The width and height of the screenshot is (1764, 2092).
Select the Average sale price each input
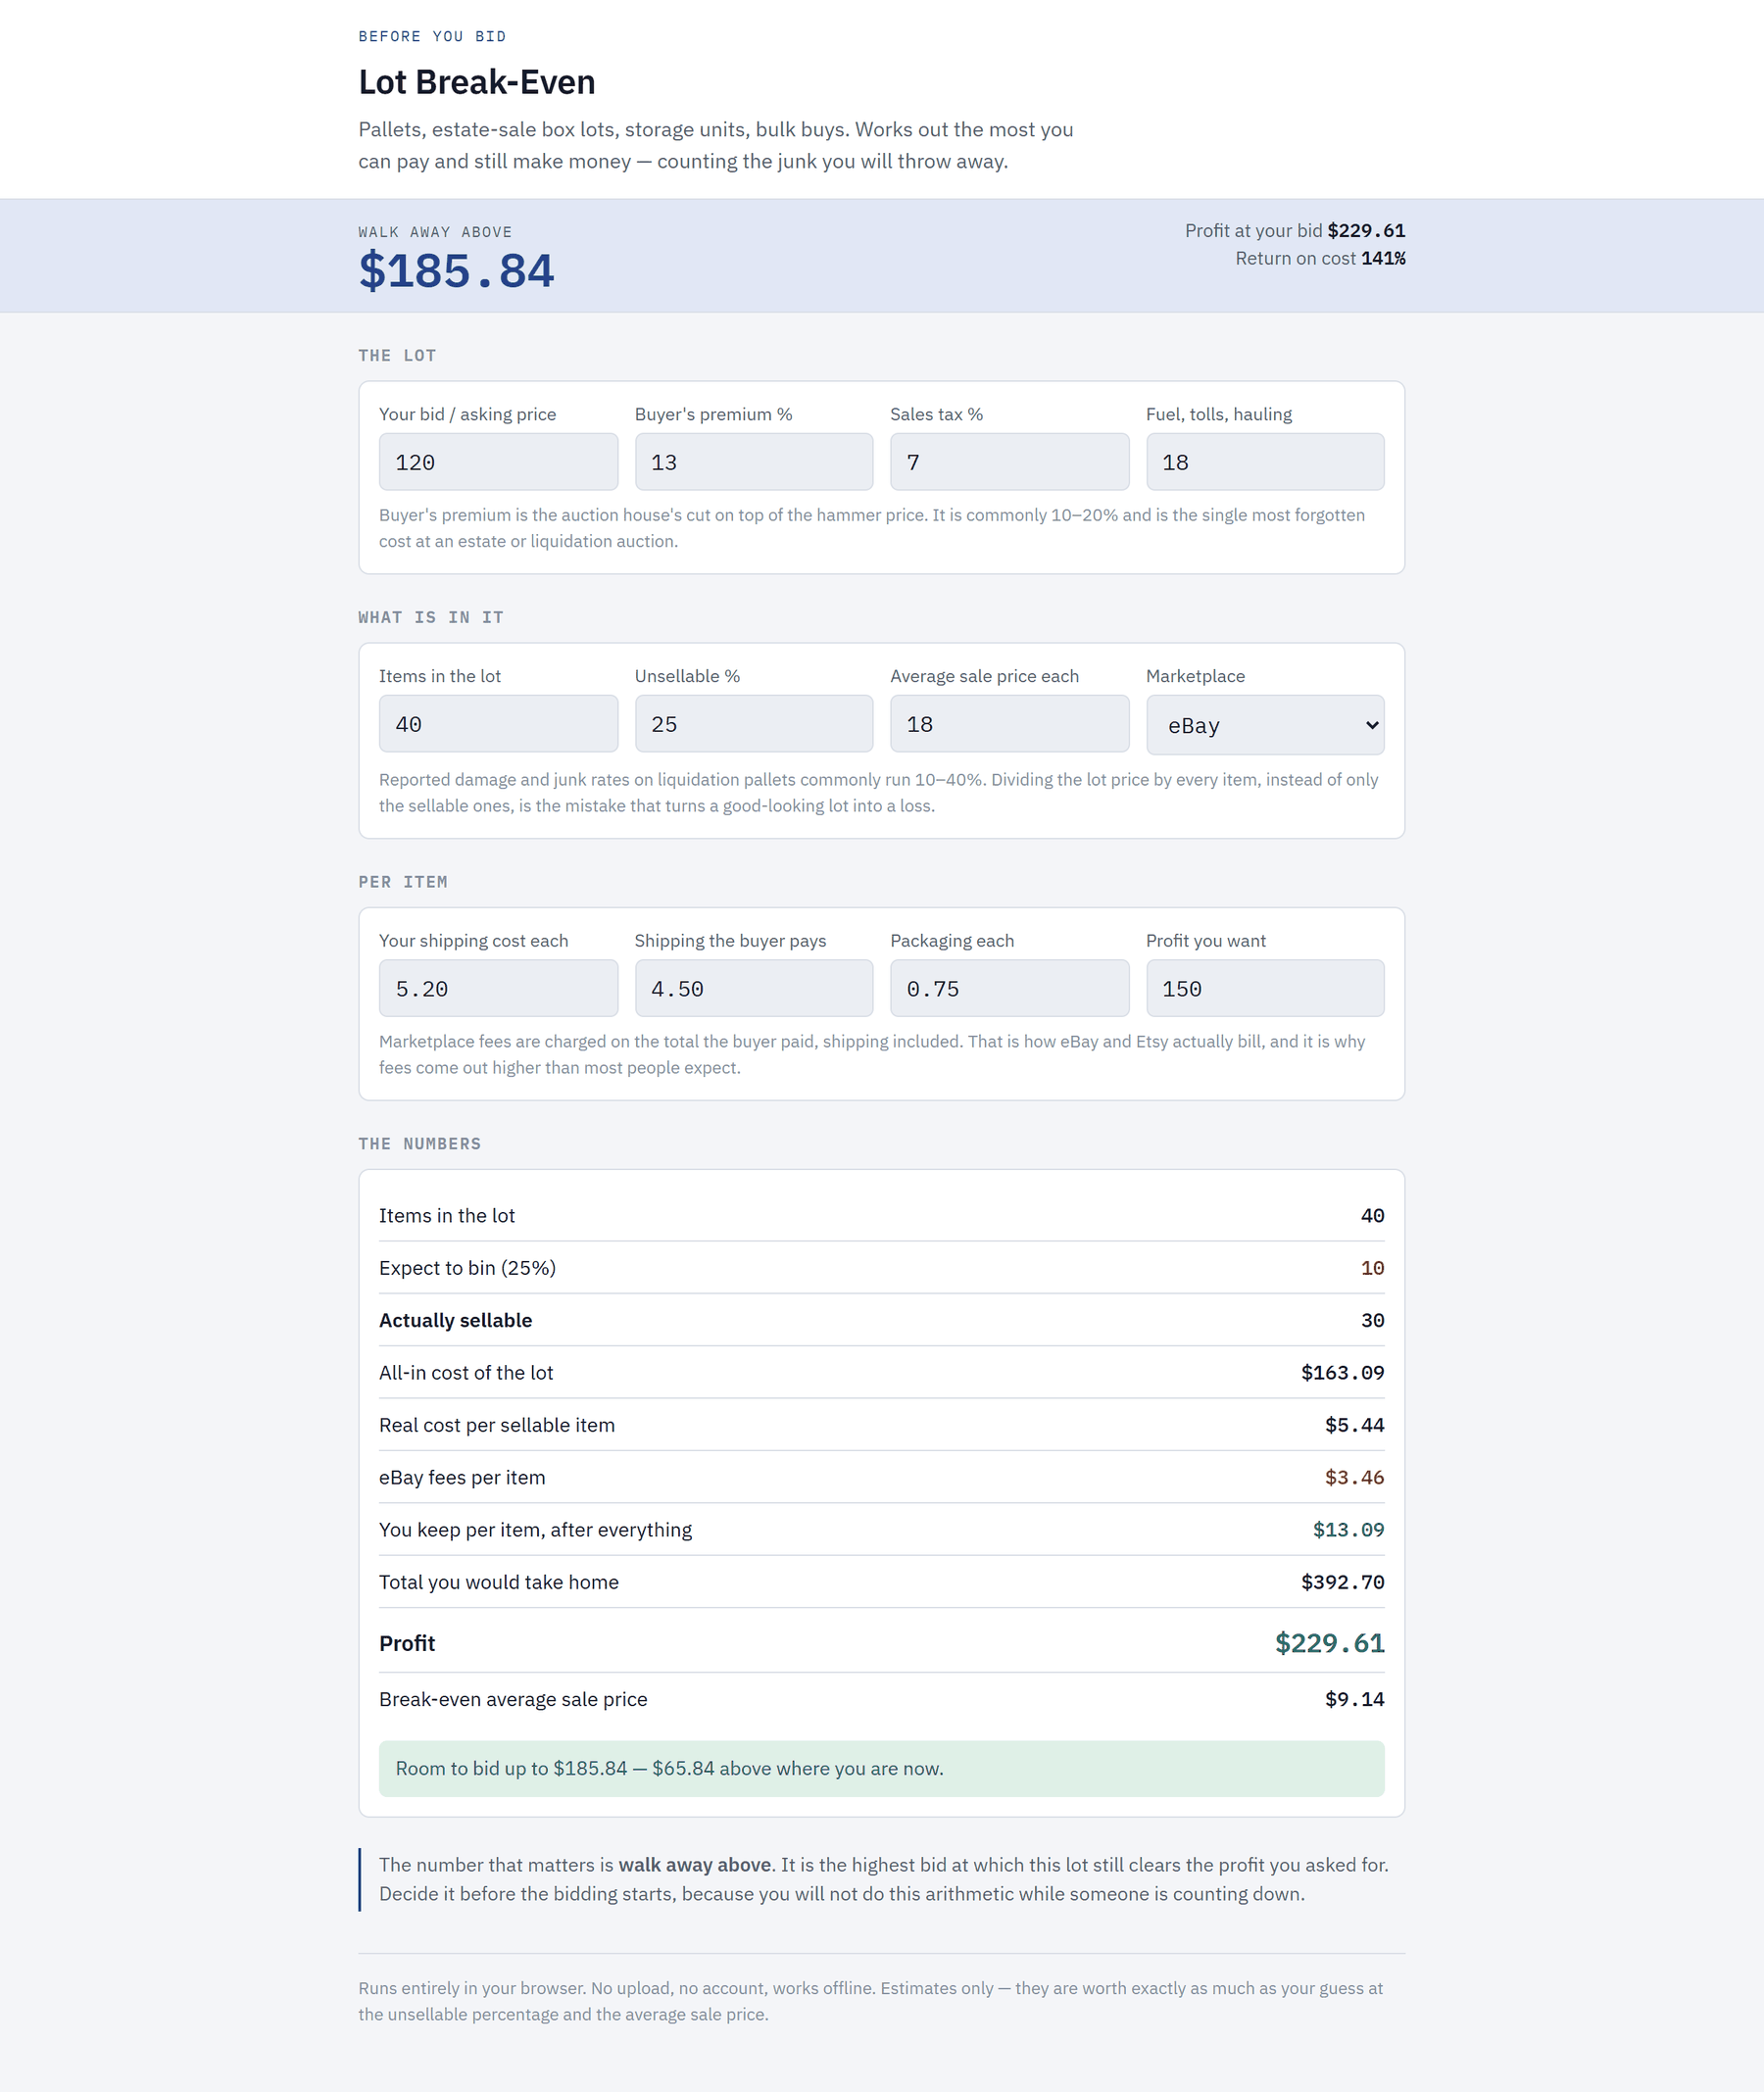pos(1009,724)
